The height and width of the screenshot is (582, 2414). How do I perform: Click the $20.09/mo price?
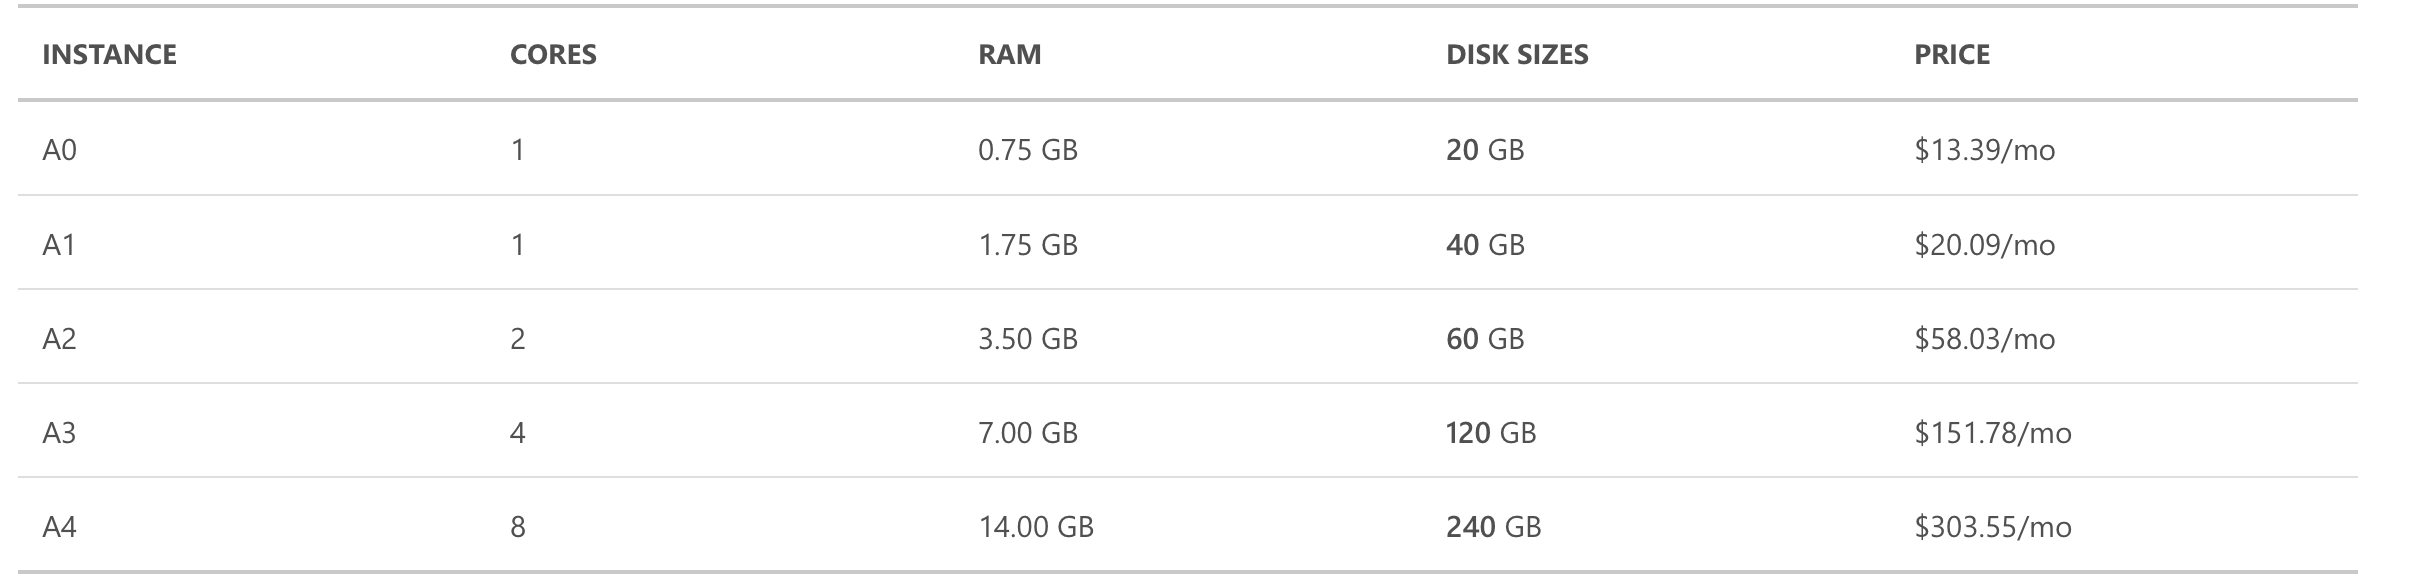pos(1984,245)
